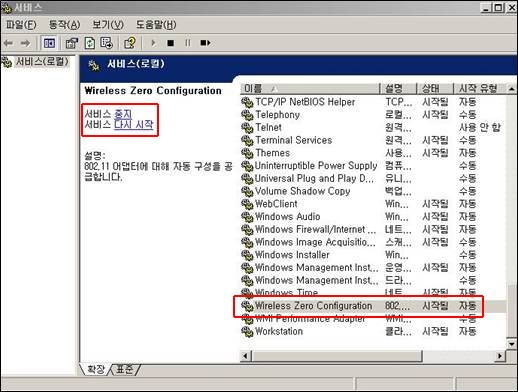Click the Pause Service icon

[188, 43]
